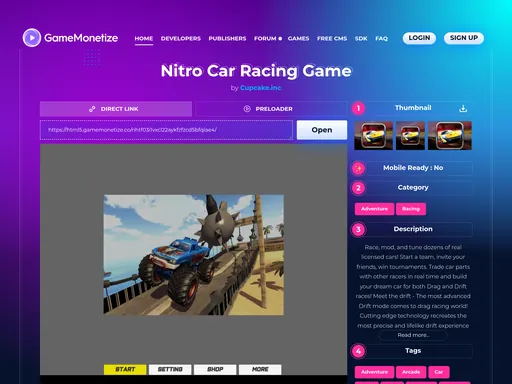Click the Preloader play-circle icon

click(247, 109)
